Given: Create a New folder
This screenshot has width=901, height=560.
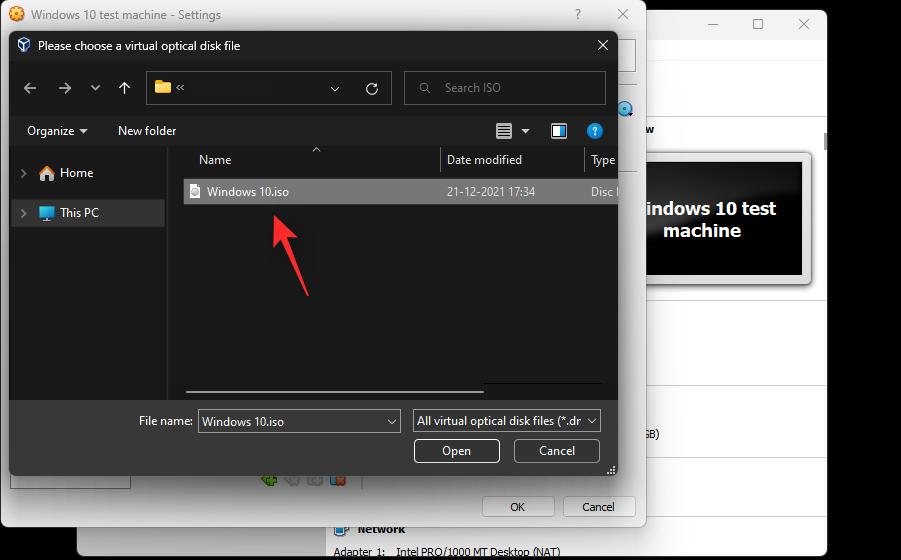Looking at the screenshot, I should (x=147, y=131).
